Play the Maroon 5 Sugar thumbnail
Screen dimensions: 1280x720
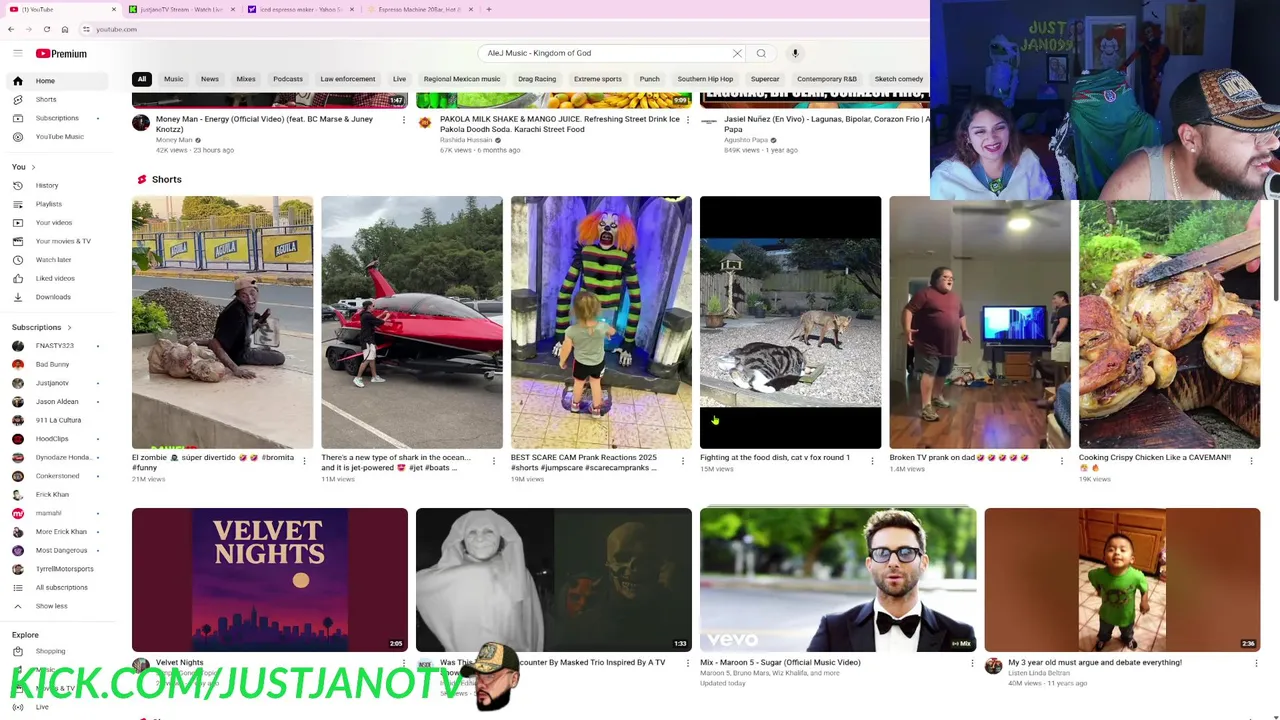click(x=838, y=579)
